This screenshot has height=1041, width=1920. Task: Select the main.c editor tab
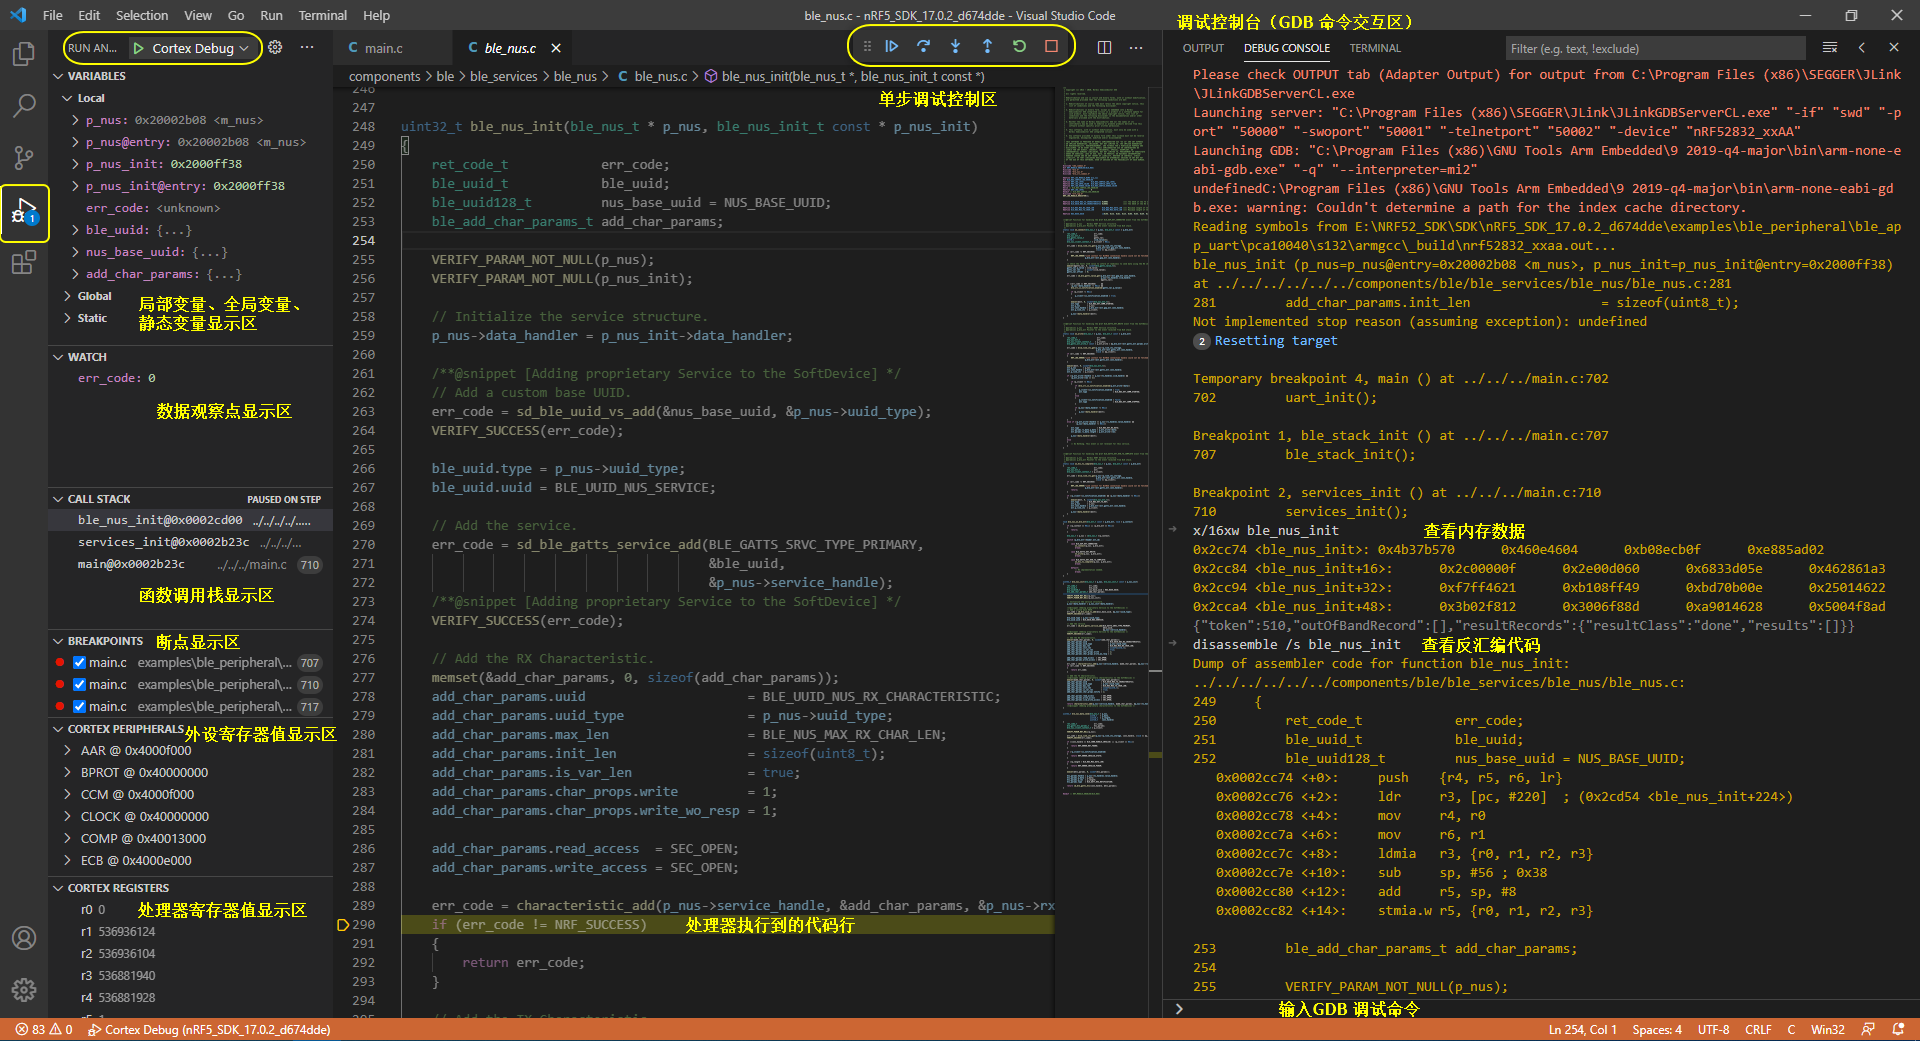383,48
